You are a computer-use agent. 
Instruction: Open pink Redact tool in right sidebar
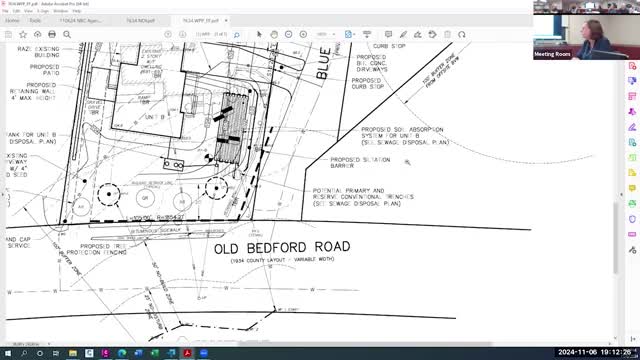(632, 234)
